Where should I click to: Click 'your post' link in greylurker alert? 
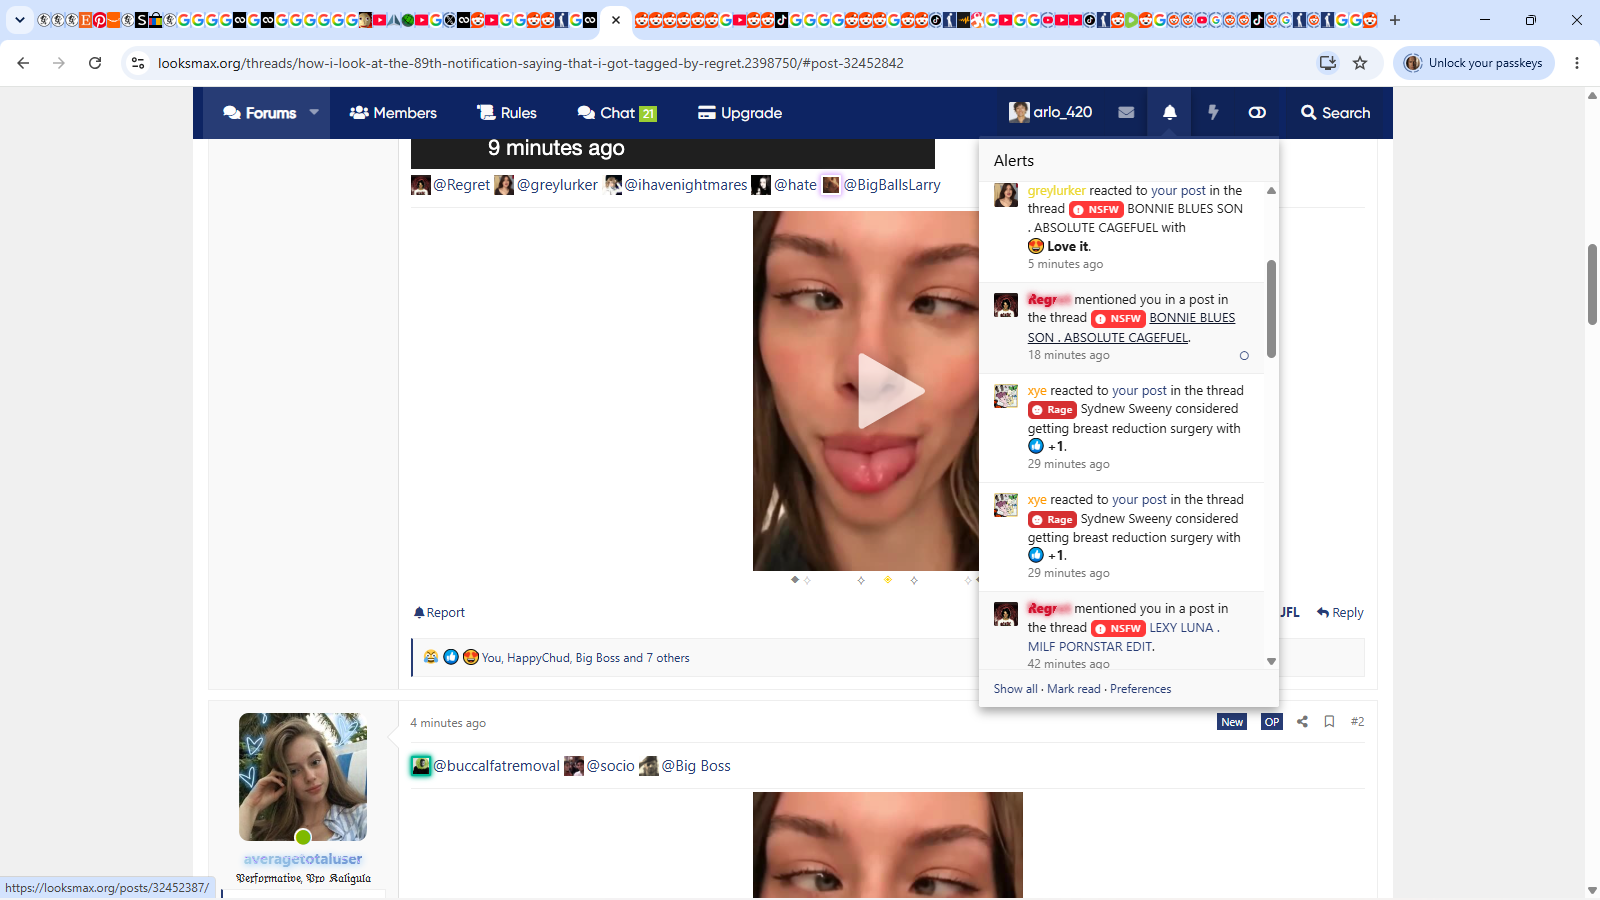tap(1178, 191)
